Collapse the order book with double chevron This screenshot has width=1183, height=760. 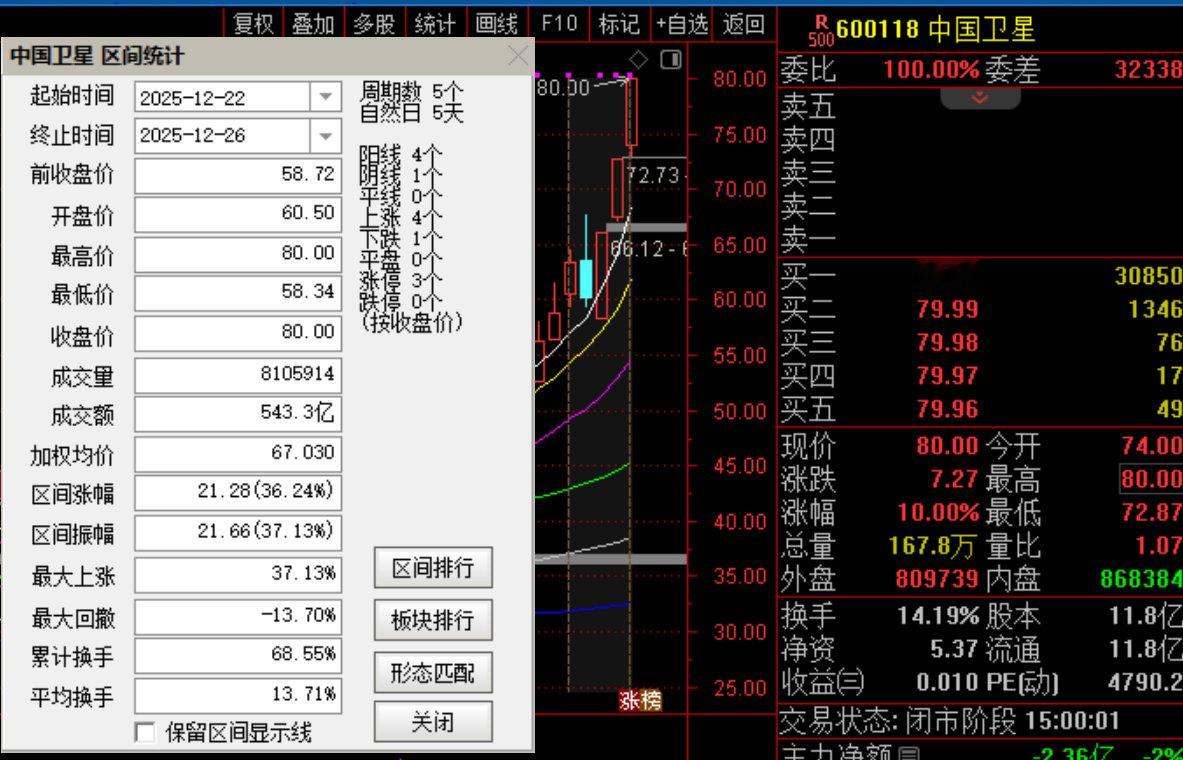(x=980, y=98)
